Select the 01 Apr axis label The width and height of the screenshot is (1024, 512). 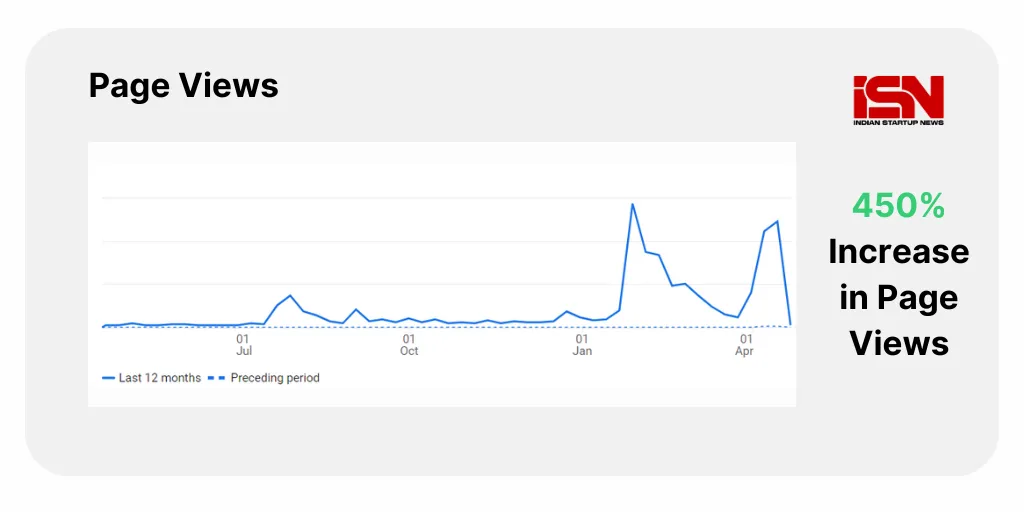tap(745, 345)
